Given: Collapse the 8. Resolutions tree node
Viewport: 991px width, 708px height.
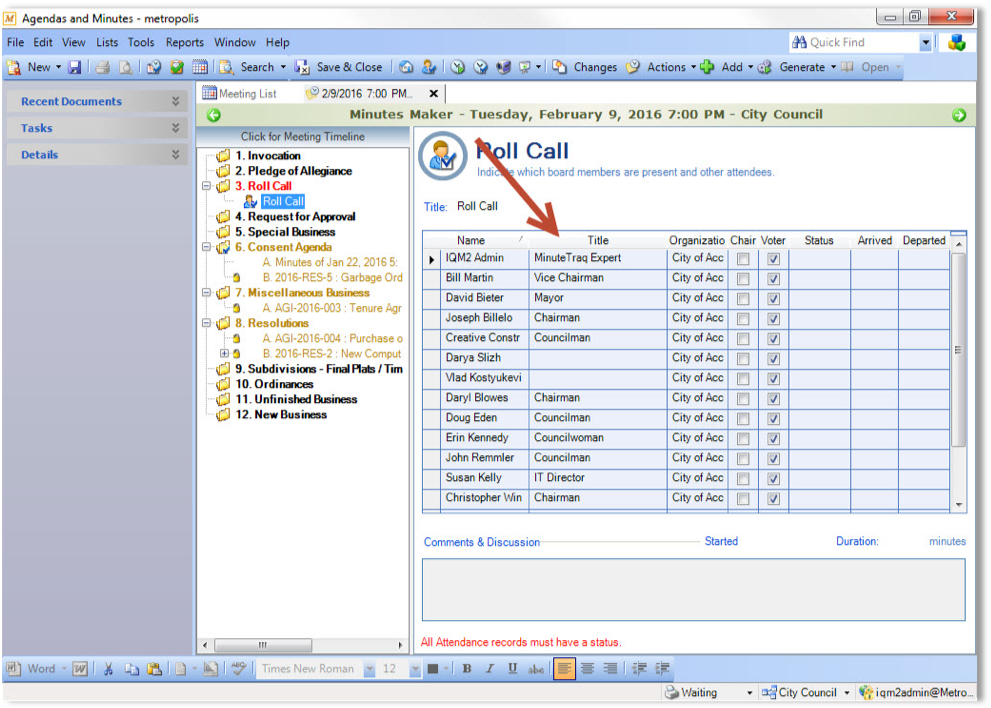Looking at the screenshot, I should (206, 323).
